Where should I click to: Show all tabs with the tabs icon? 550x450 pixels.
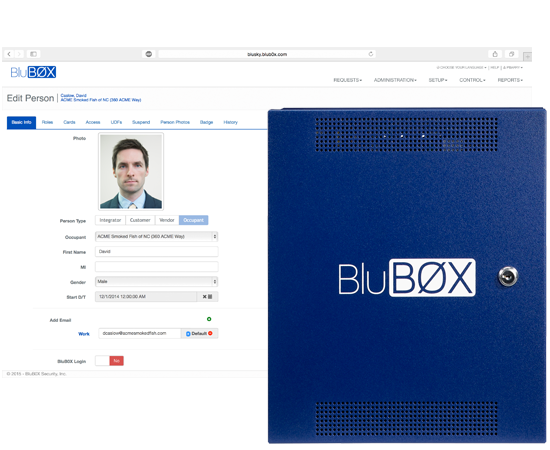pos(511,54)
